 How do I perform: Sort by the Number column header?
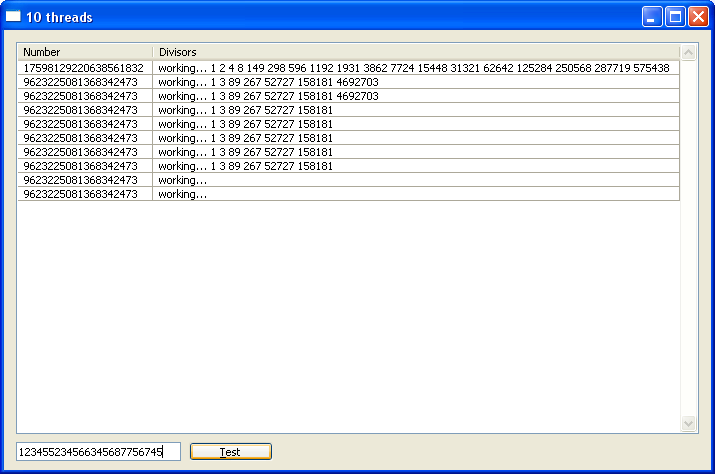pos(85,52)
